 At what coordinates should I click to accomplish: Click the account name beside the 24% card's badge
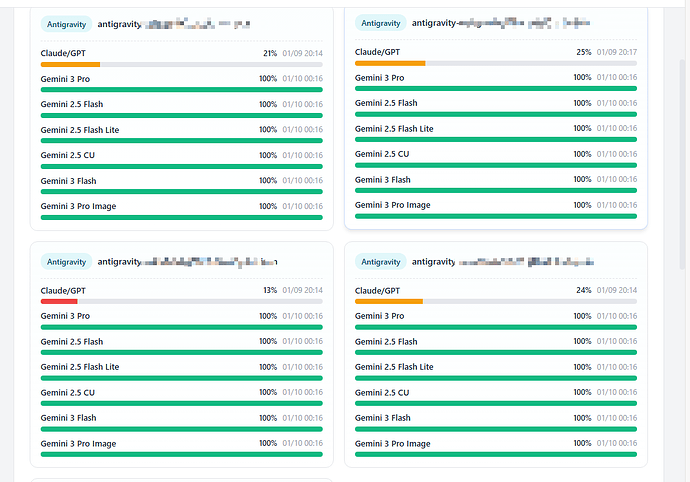pyautogui.click(x=503, y=262)
